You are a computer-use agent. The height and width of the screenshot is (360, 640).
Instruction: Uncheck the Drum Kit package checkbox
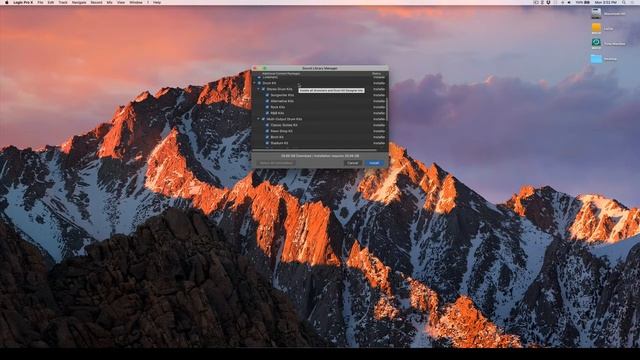pyautogui.click(x=259, y=83)
